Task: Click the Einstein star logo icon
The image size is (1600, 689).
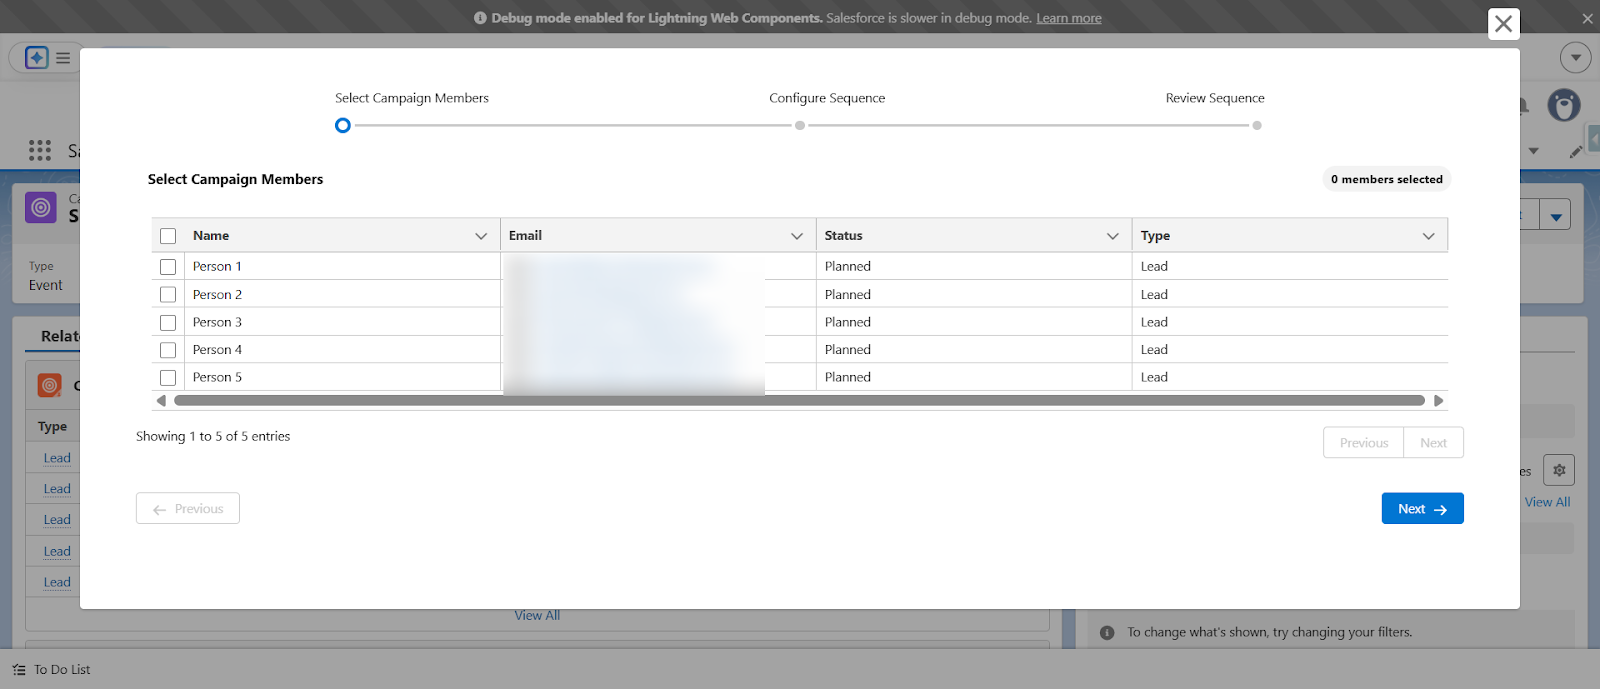Action: point(37,57)
